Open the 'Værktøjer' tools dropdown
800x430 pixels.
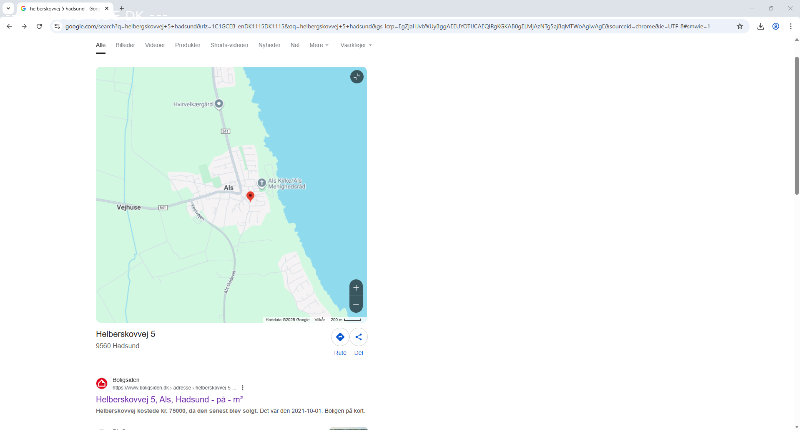[x=355, y=45]
